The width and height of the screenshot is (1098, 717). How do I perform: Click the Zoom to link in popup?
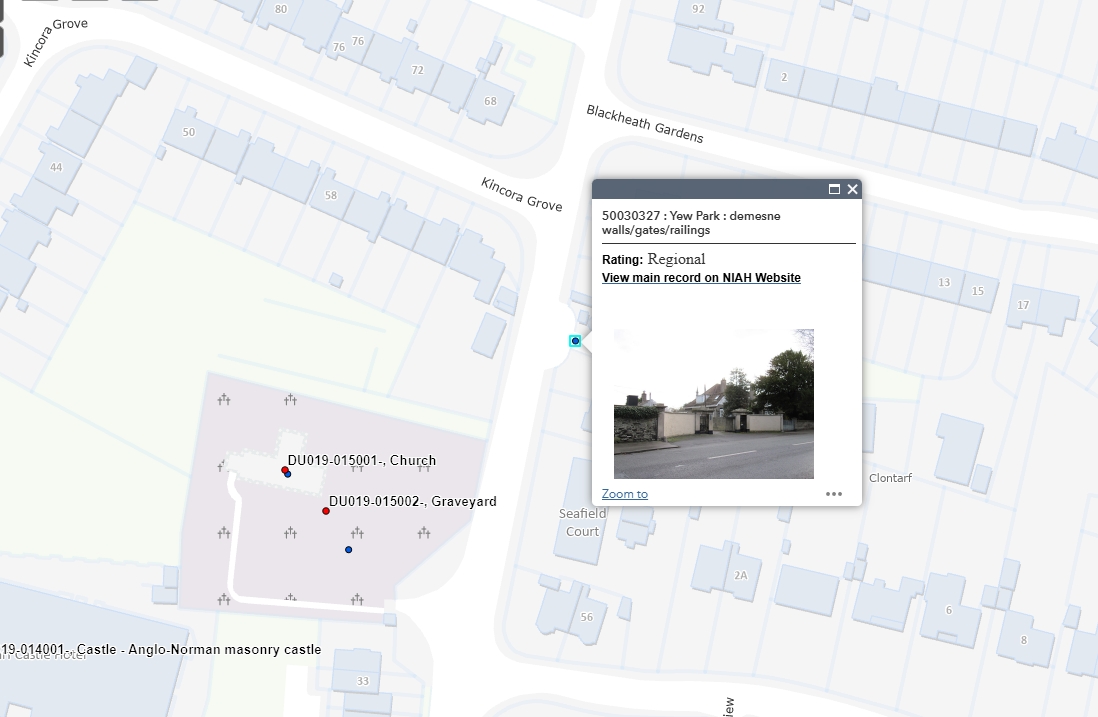[x=624, y=494]
